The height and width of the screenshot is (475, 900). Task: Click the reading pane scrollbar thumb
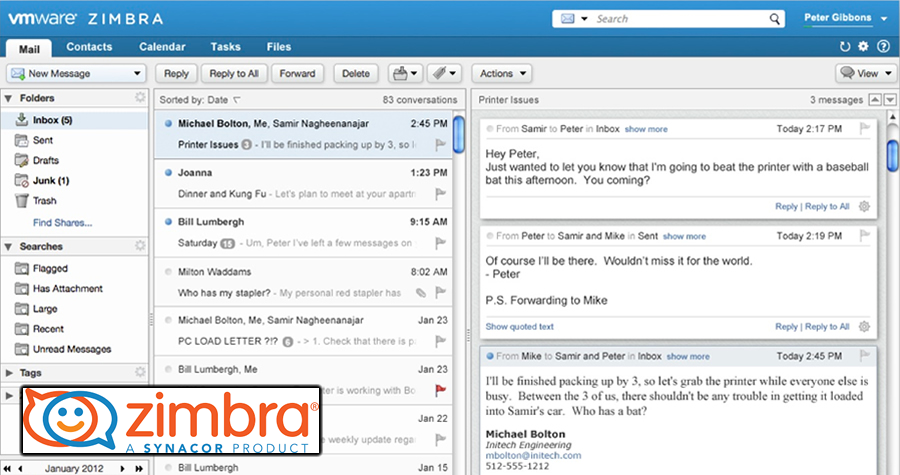click(893, 155)
